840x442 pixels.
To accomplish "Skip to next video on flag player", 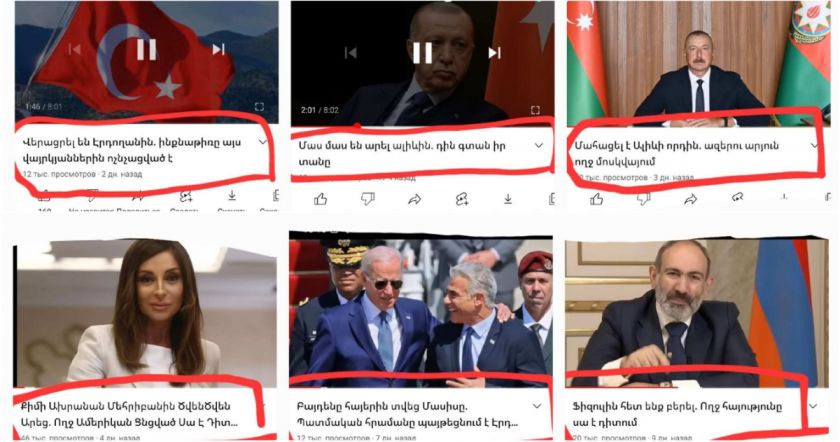I will pyautogui.click(x=218, y=49).
